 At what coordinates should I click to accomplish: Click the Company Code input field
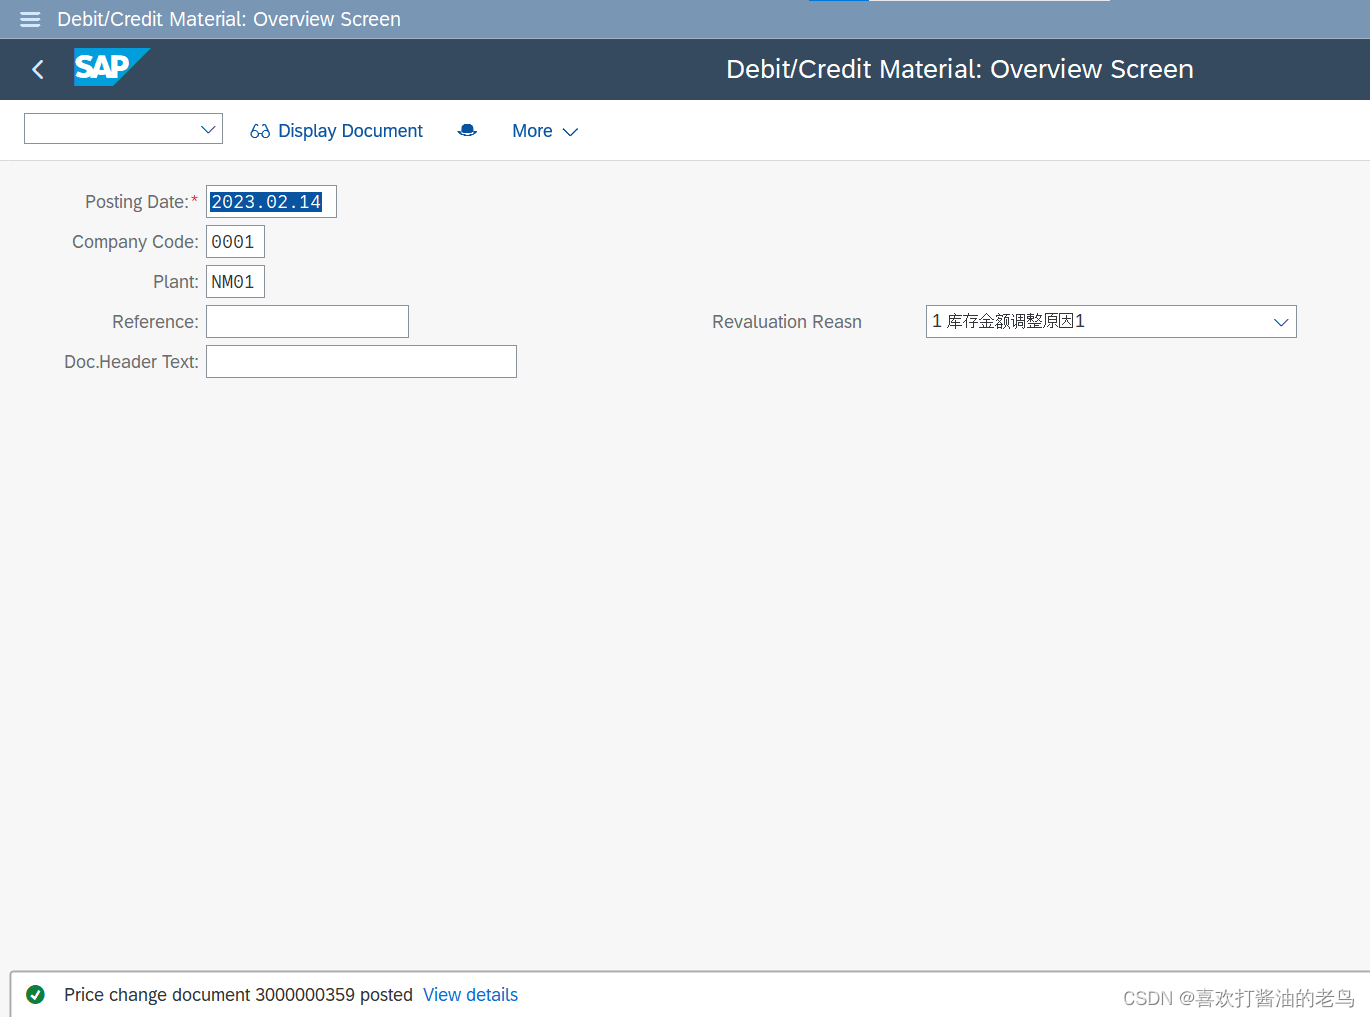tap(234, 241)
